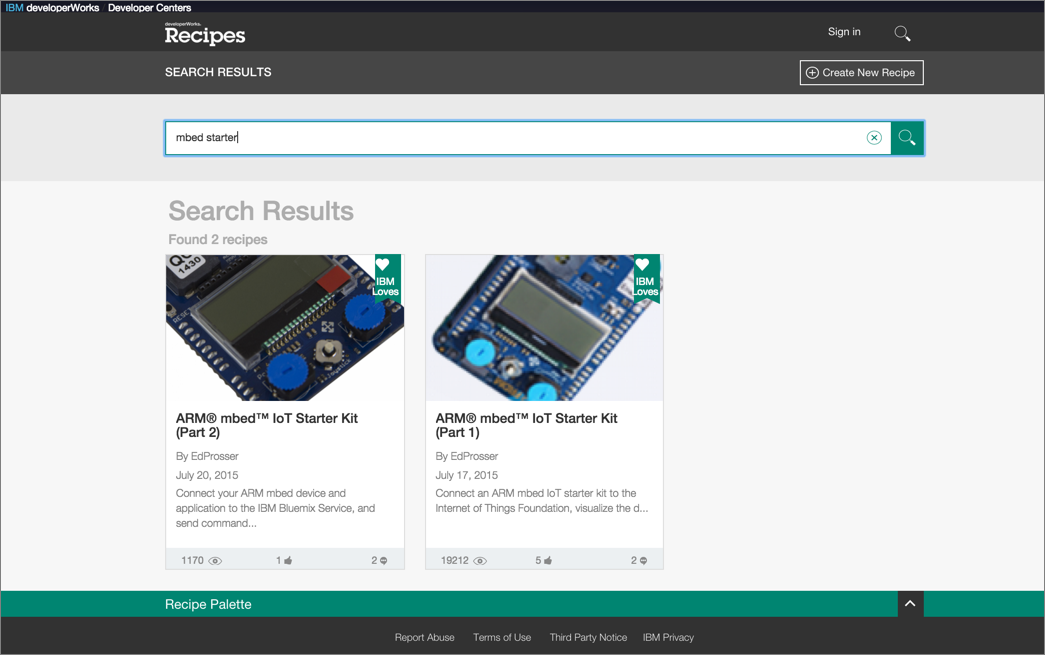Open IBM Privacy footer link

(668, 638)
